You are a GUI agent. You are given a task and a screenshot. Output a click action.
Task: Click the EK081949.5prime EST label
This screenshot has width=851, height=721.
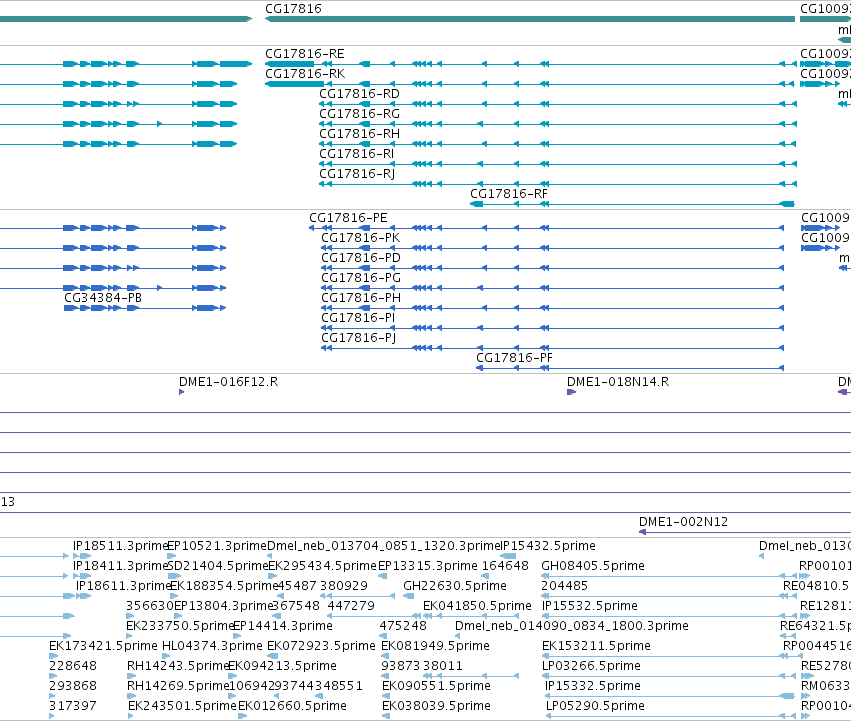435,647
